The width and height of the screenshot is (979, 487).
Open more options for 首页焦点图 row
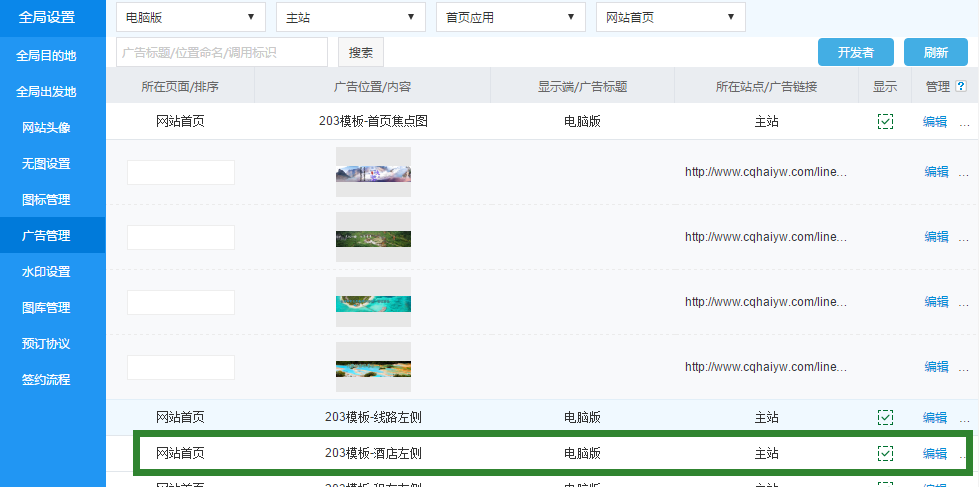pyautogui.click(x=964, y=122)
